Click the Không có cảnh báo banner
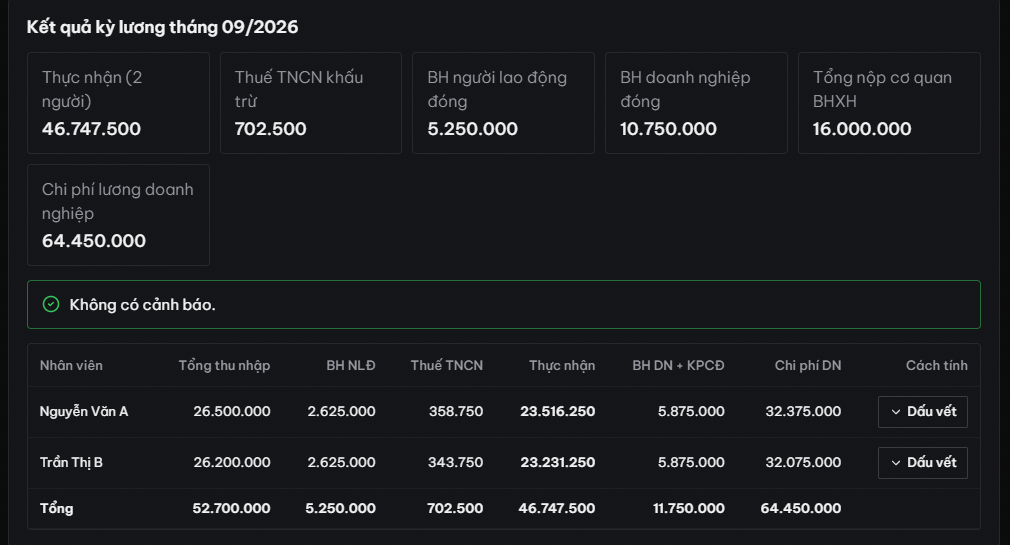Screen dimensions: 1010x545 coord(504,304)
